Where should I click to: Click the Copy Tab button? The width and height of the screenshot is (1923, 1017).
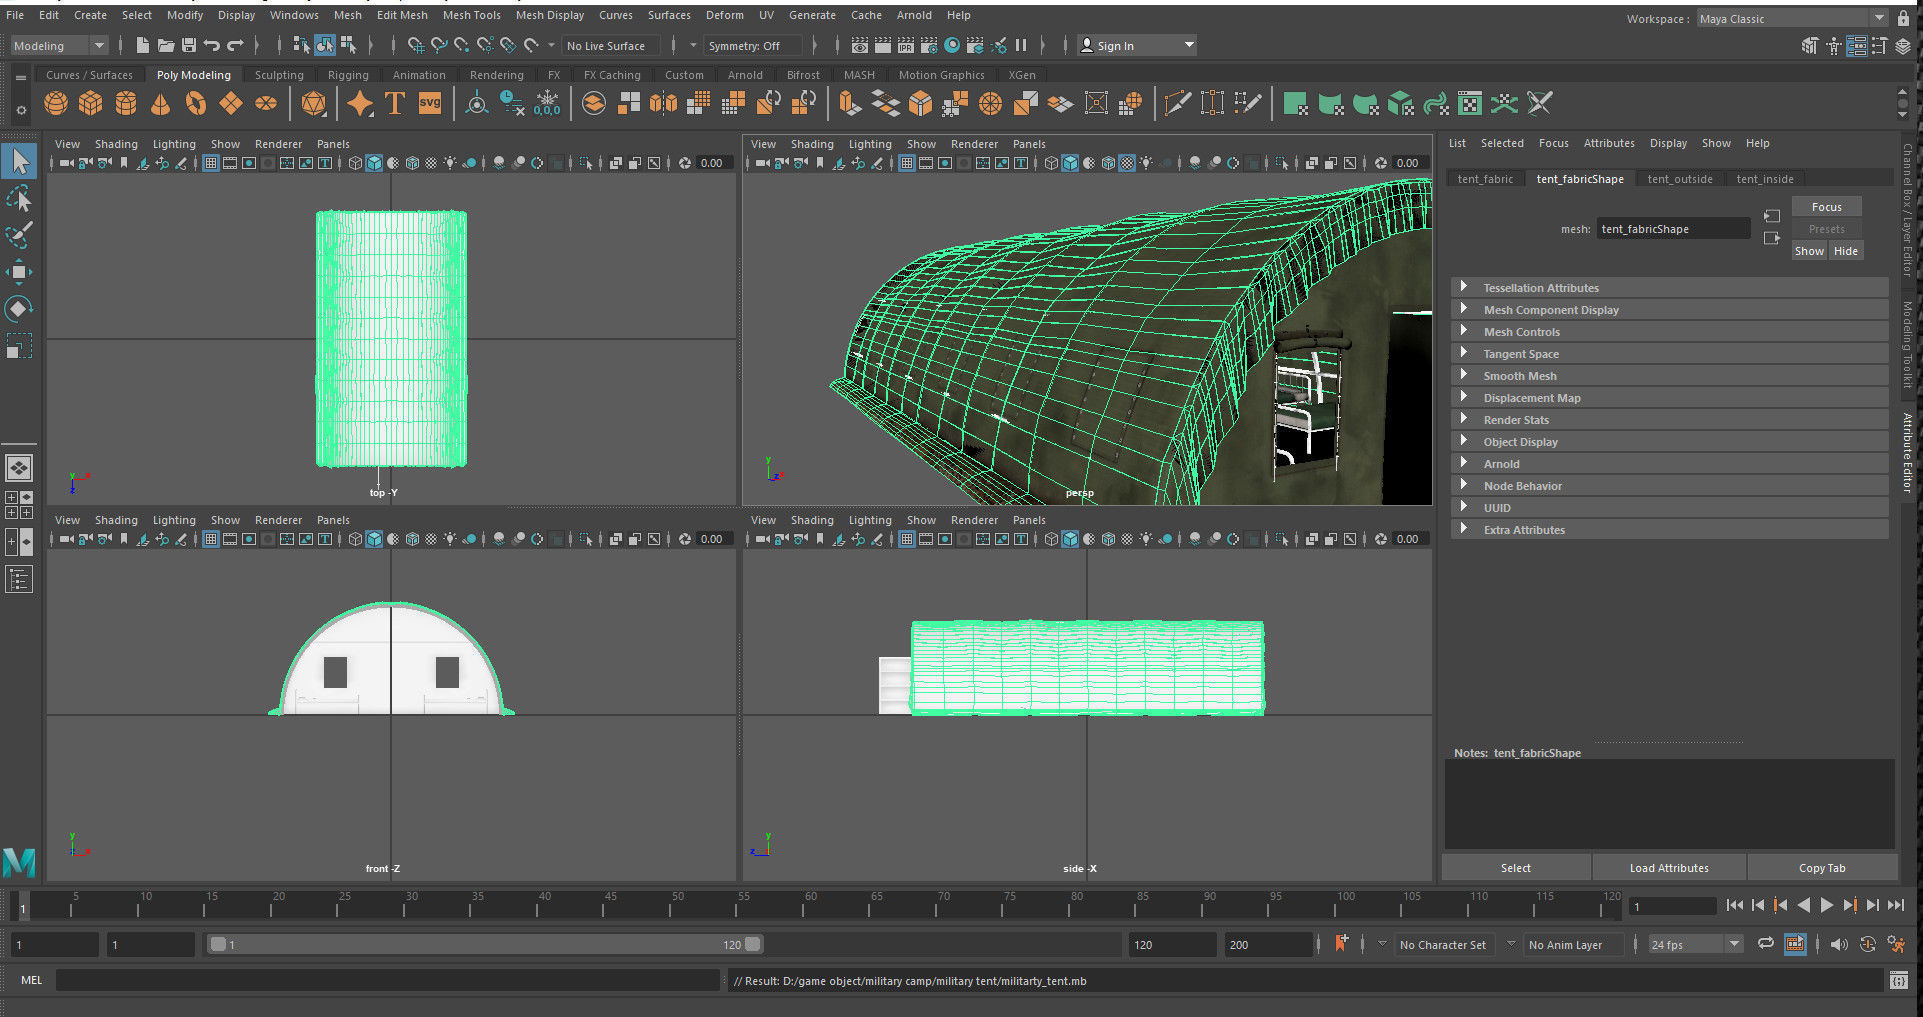click(x=1821, y=868)
